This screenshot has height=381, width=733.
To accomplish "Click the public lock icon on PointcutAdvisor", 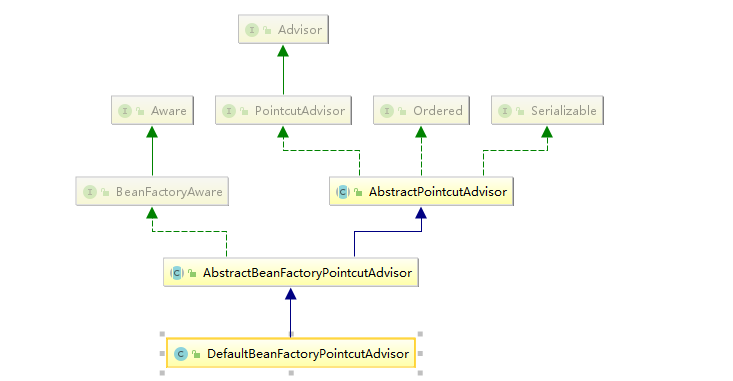I will pos(244,111).
